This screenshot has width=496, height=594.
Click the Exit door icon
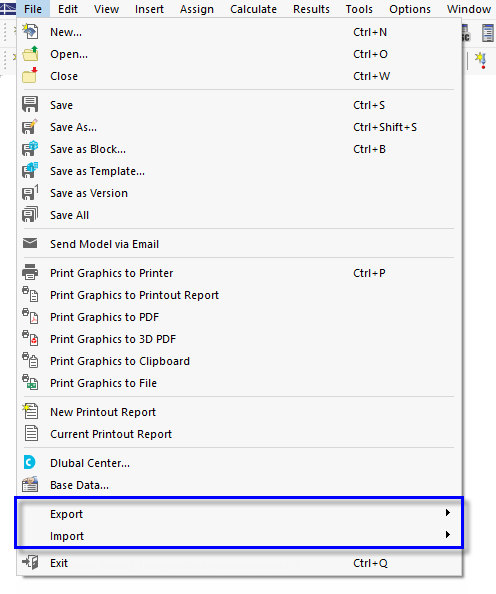pos(30,563)
